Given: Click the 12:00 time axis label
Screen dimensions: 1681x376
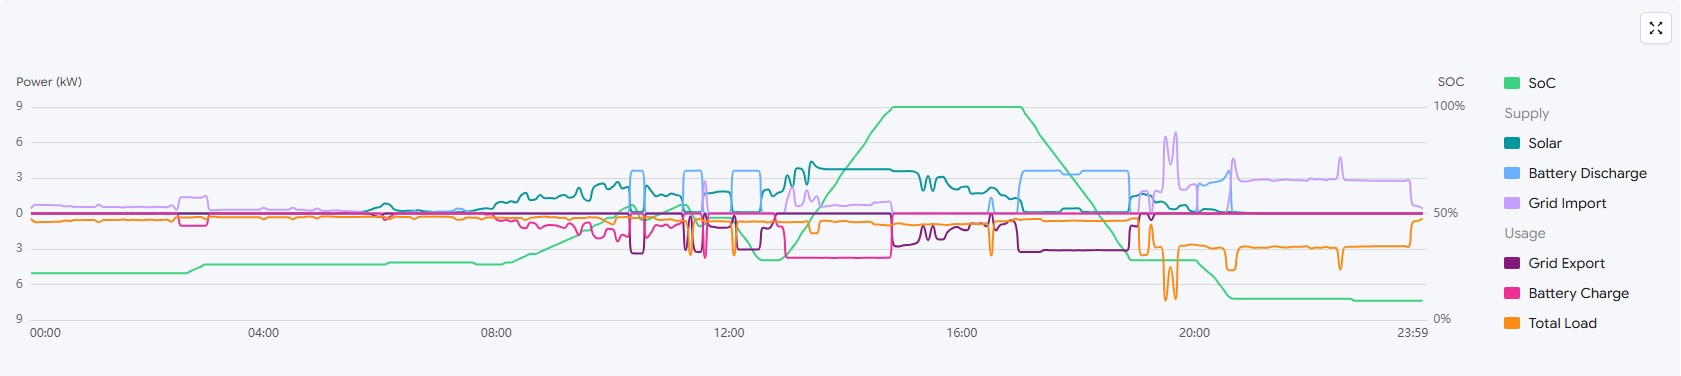Looking at the screenshot, I should tap(729, 333).
